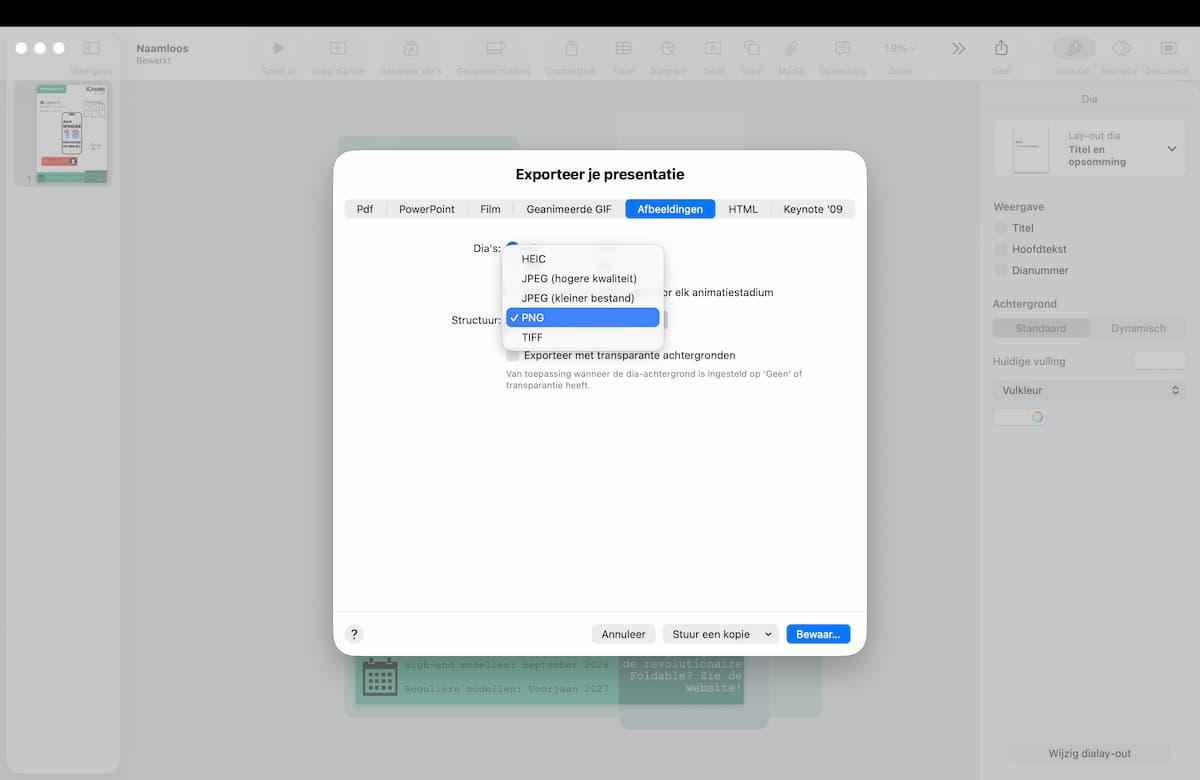Open the Film export tab
Image resolution: width=1200 pixels, height=780 pixels.
point(490,209)
